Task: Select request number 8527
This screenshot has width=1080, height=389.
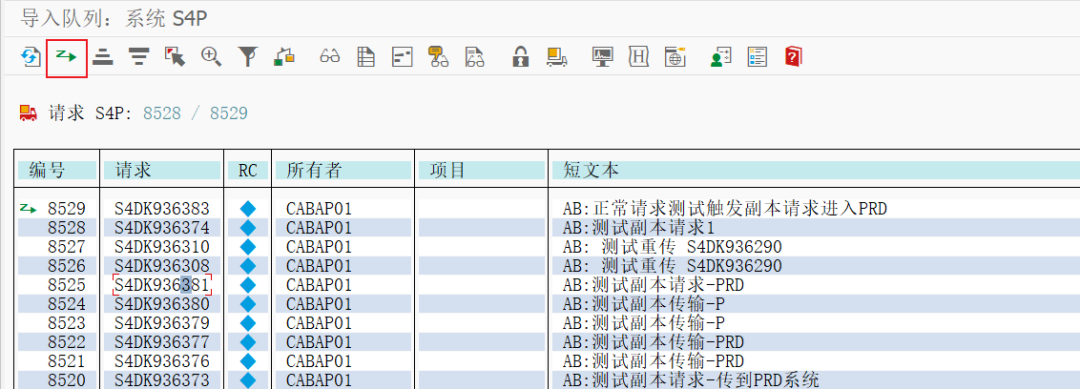Action: click(x=67, y=246)
